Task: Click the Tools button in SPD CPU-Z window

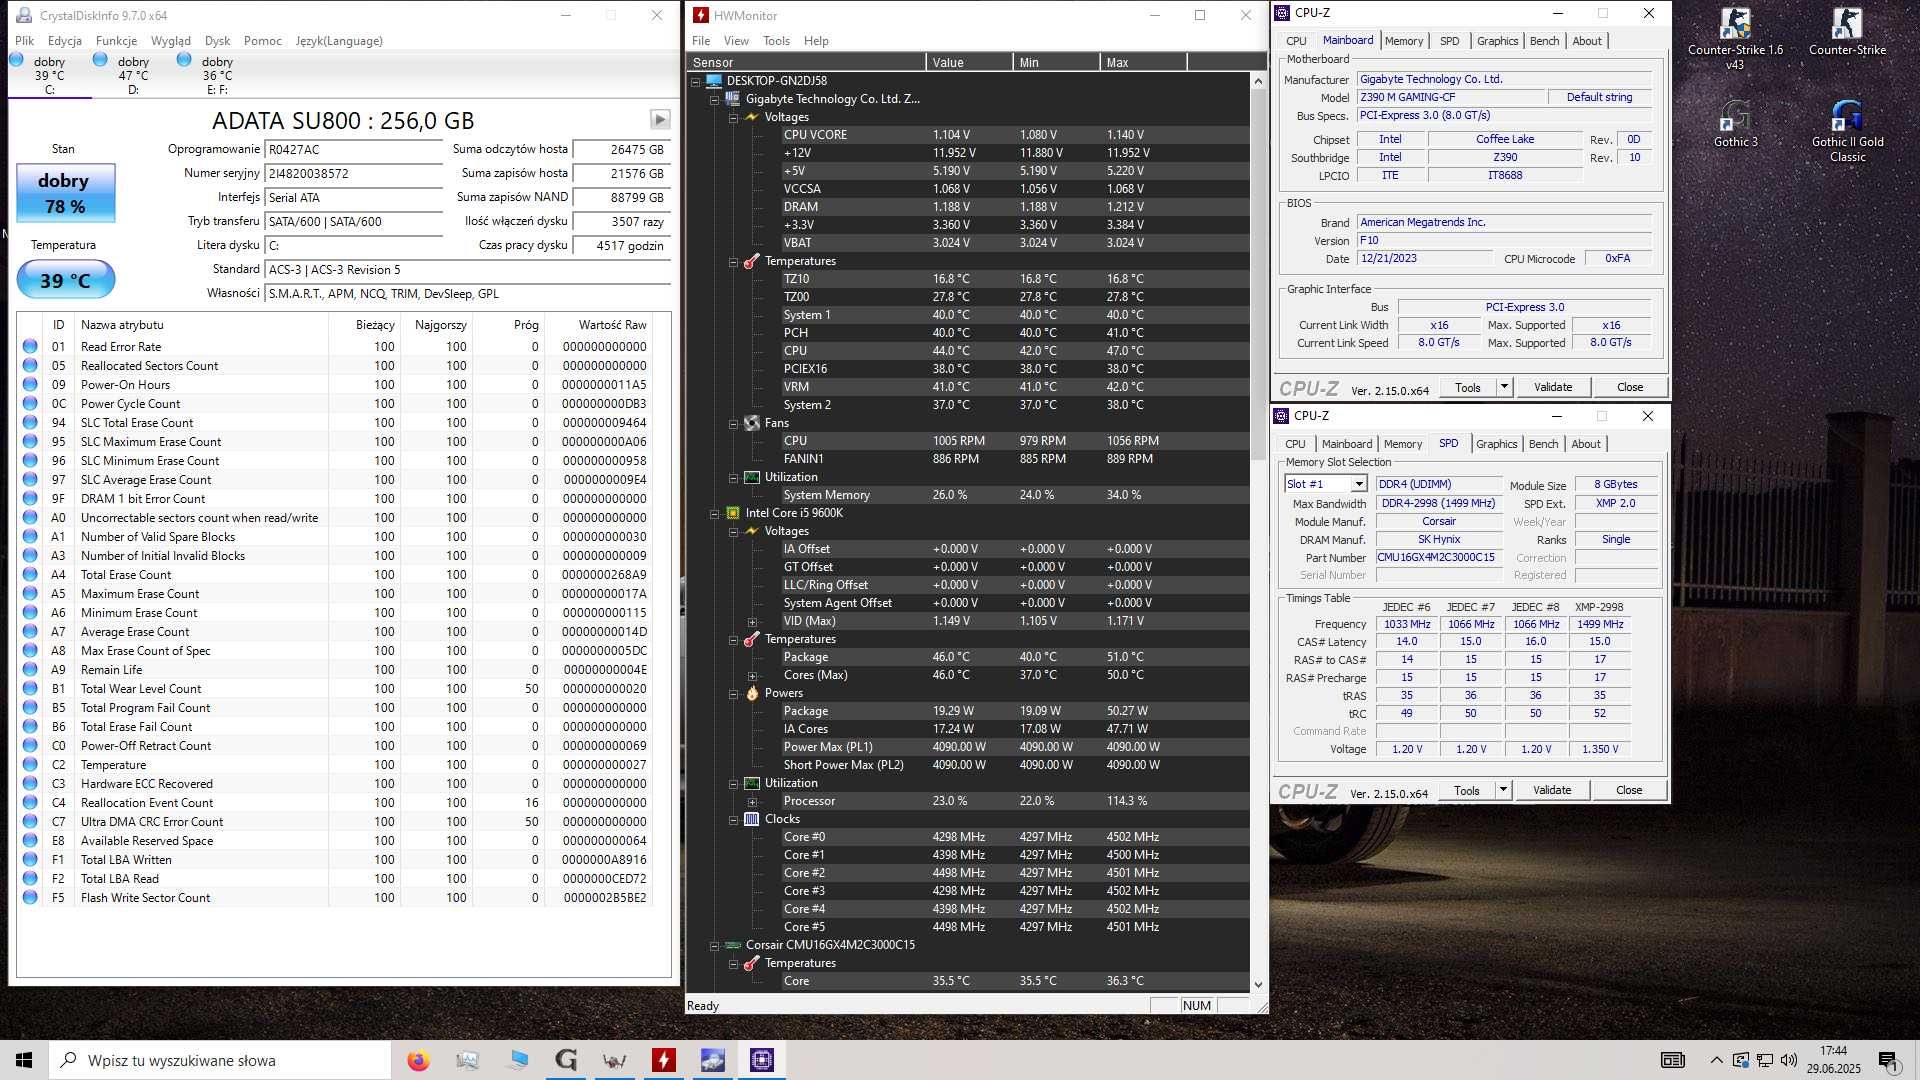Action: click(x=1467, y=790)
